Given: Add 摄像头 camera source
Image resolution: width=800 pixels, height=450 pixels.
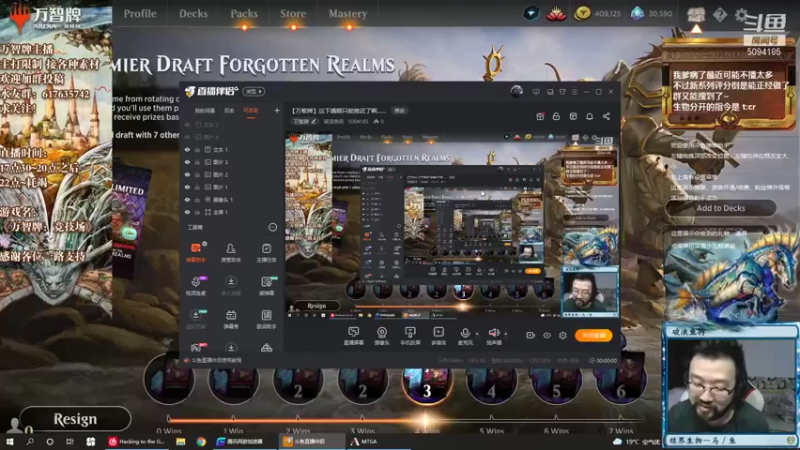Looking at the screenshot, I should 382,336.
